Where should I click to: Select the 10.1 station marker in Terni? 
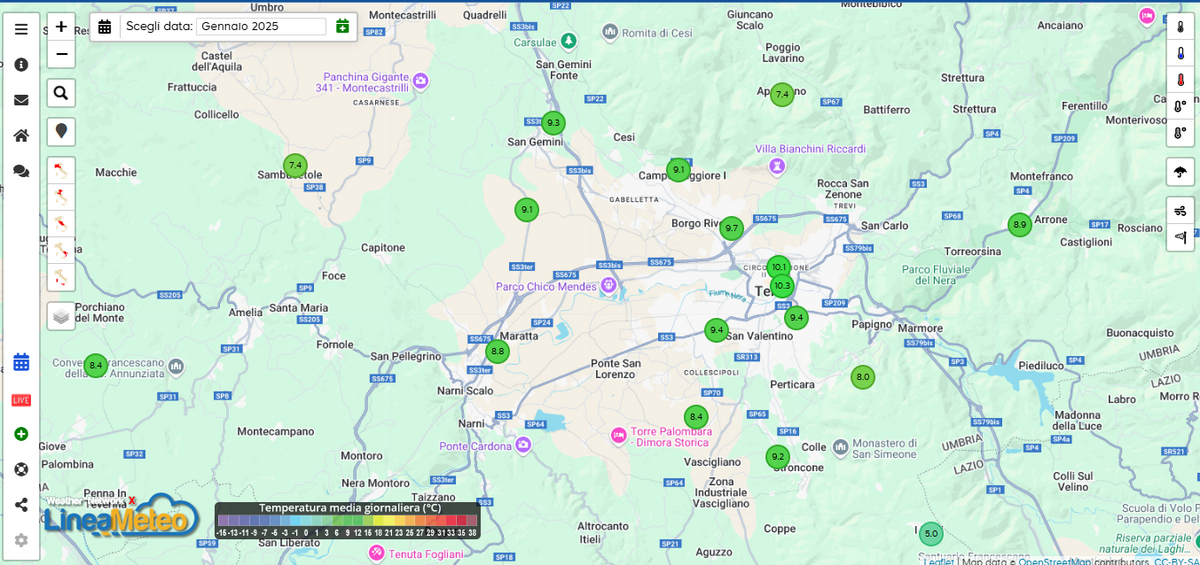(779, 267)
